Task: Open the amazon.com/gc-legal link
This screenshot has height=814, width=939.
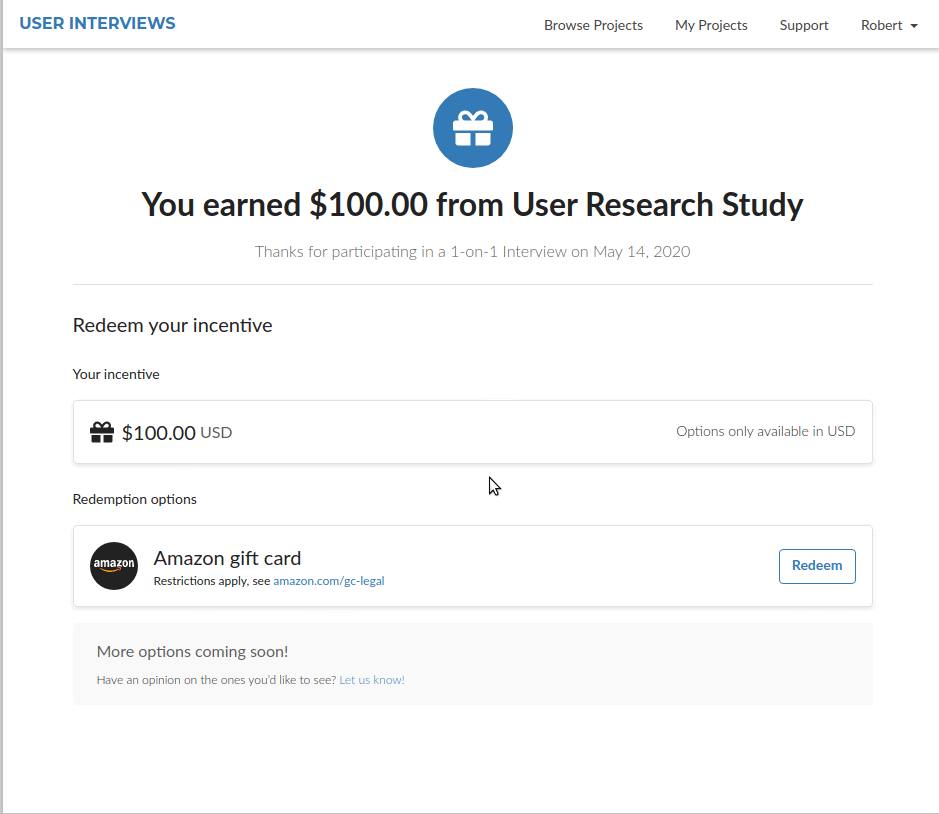Action: point(329,580)
